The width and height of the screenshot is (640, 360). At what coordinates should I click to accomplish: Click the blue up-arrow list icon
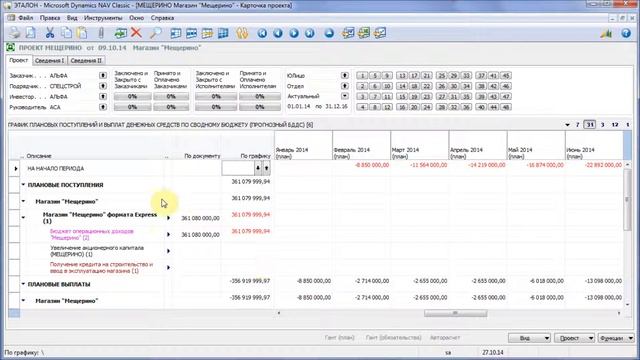329,33
